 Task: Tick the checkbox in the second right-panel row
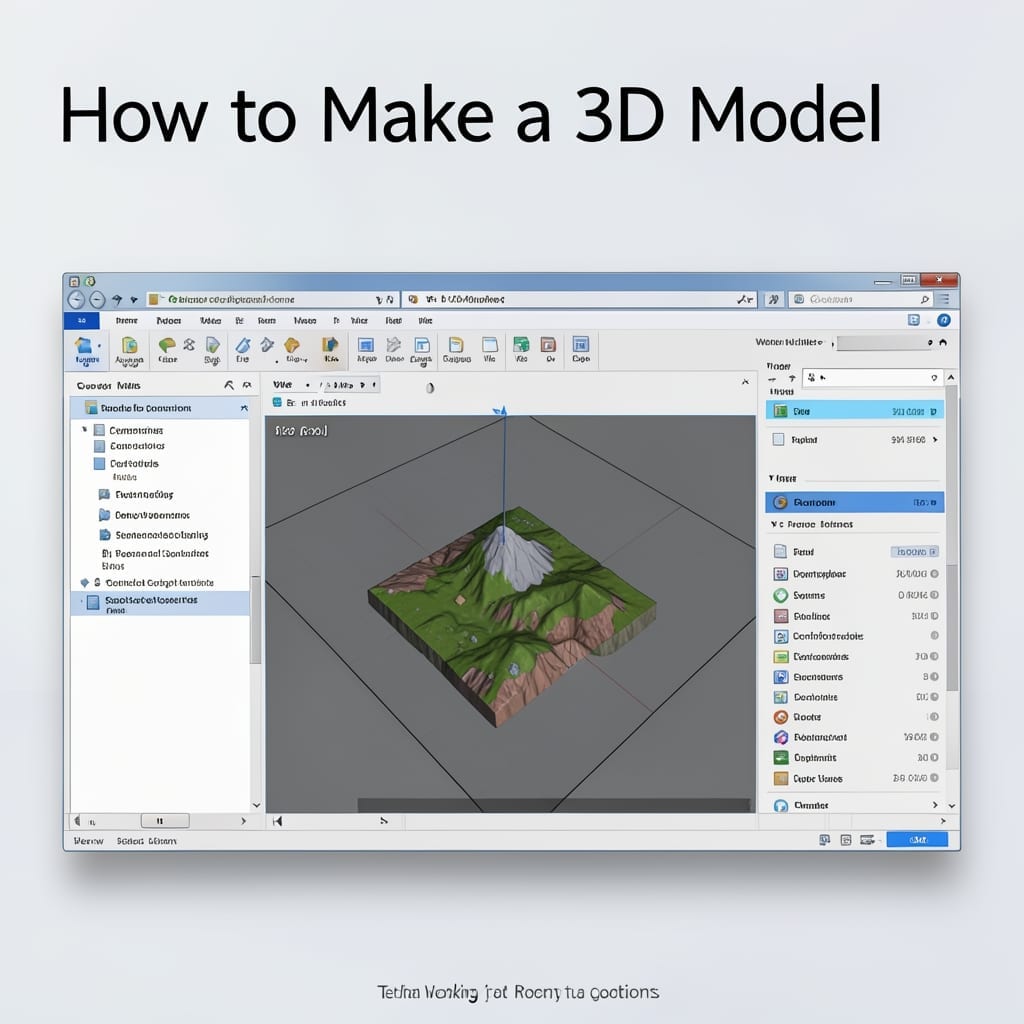tap(778, 440)
